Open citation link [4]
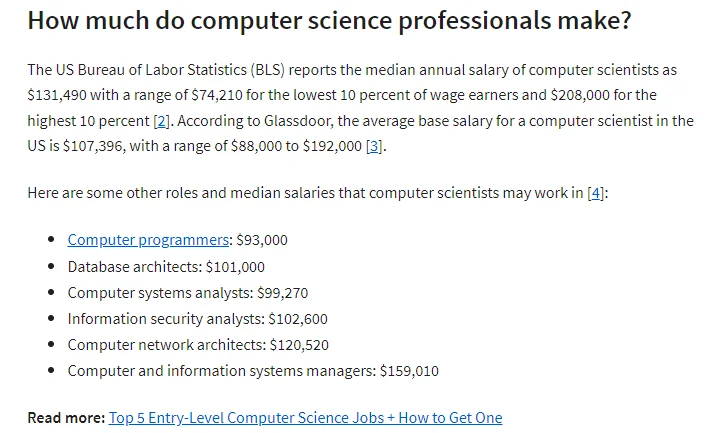 (x=594, y=193)
